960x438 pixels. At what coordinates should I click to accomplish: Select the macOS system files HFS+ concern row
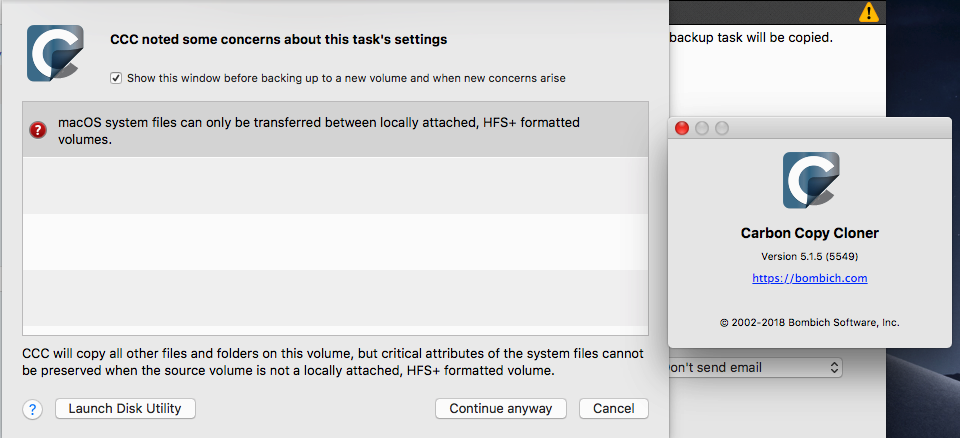[336, 130]
